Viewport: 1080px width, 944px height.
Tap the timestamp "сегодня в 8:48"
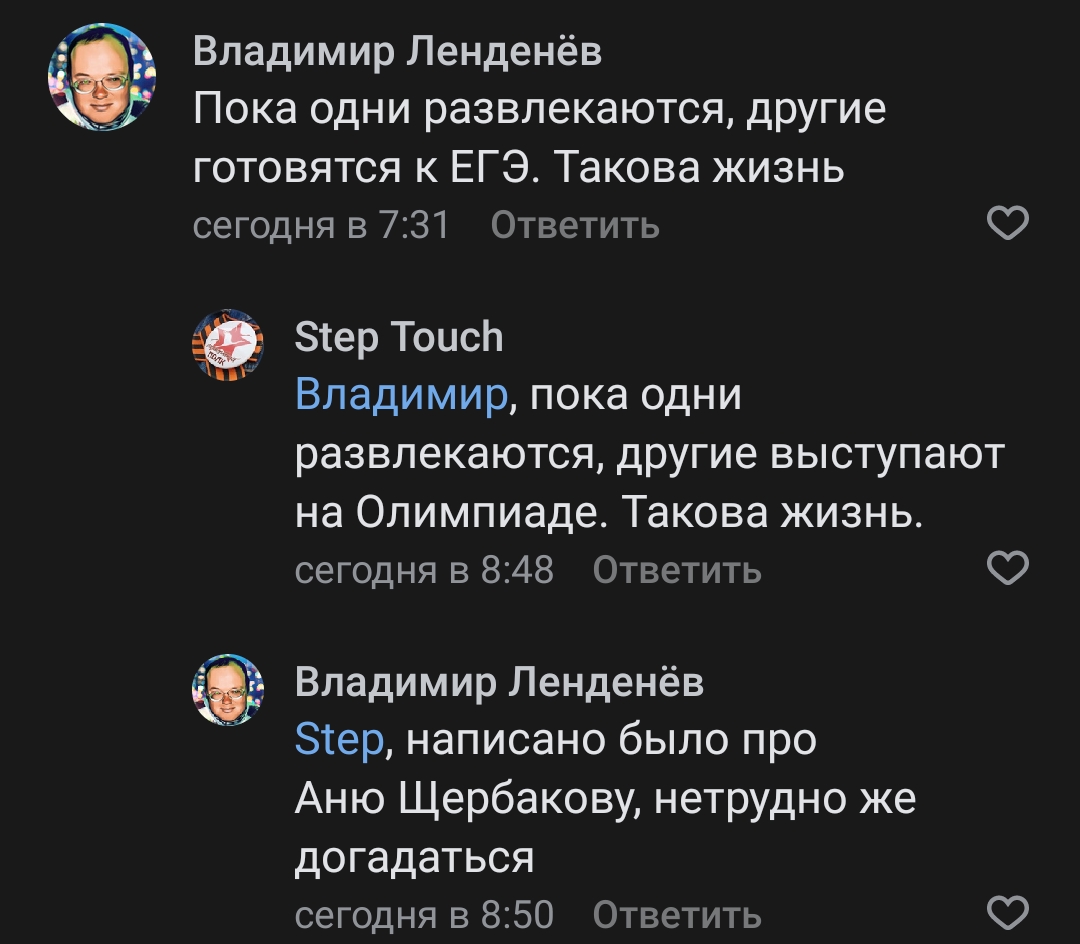[x=424, y=570]
